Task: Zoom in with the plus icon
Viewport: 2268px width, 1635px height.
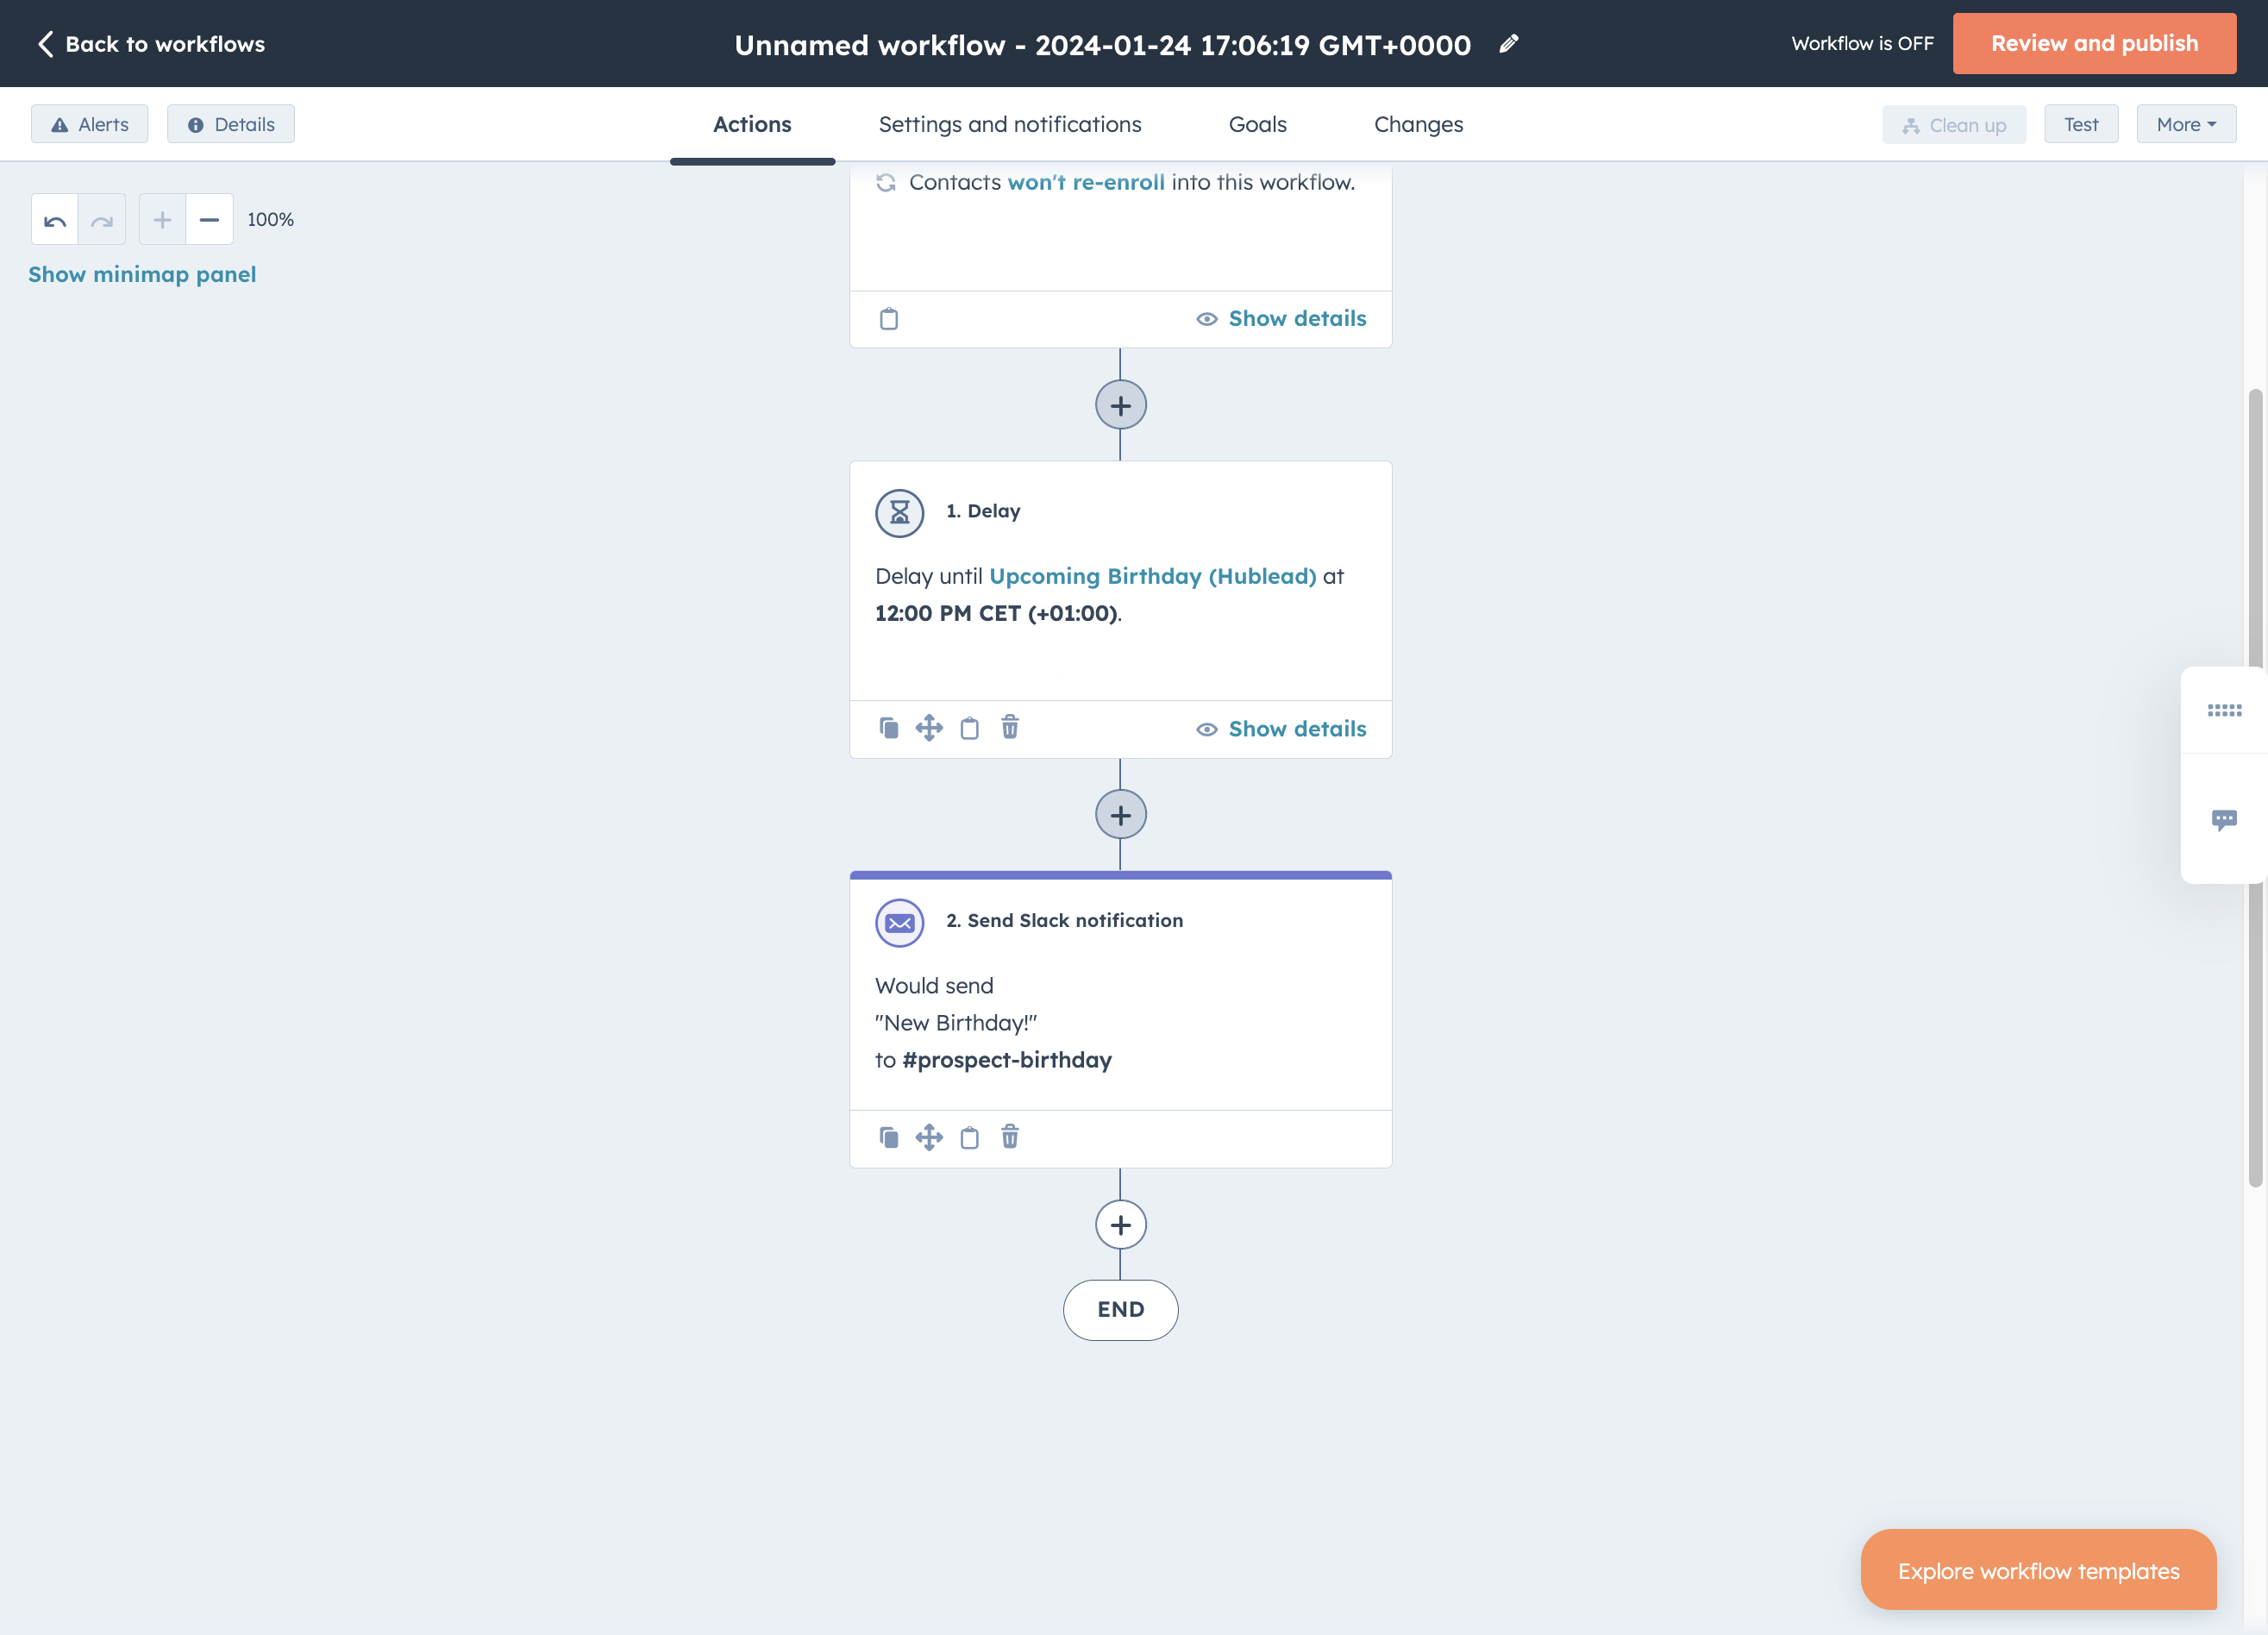Action: pos(162,220)
